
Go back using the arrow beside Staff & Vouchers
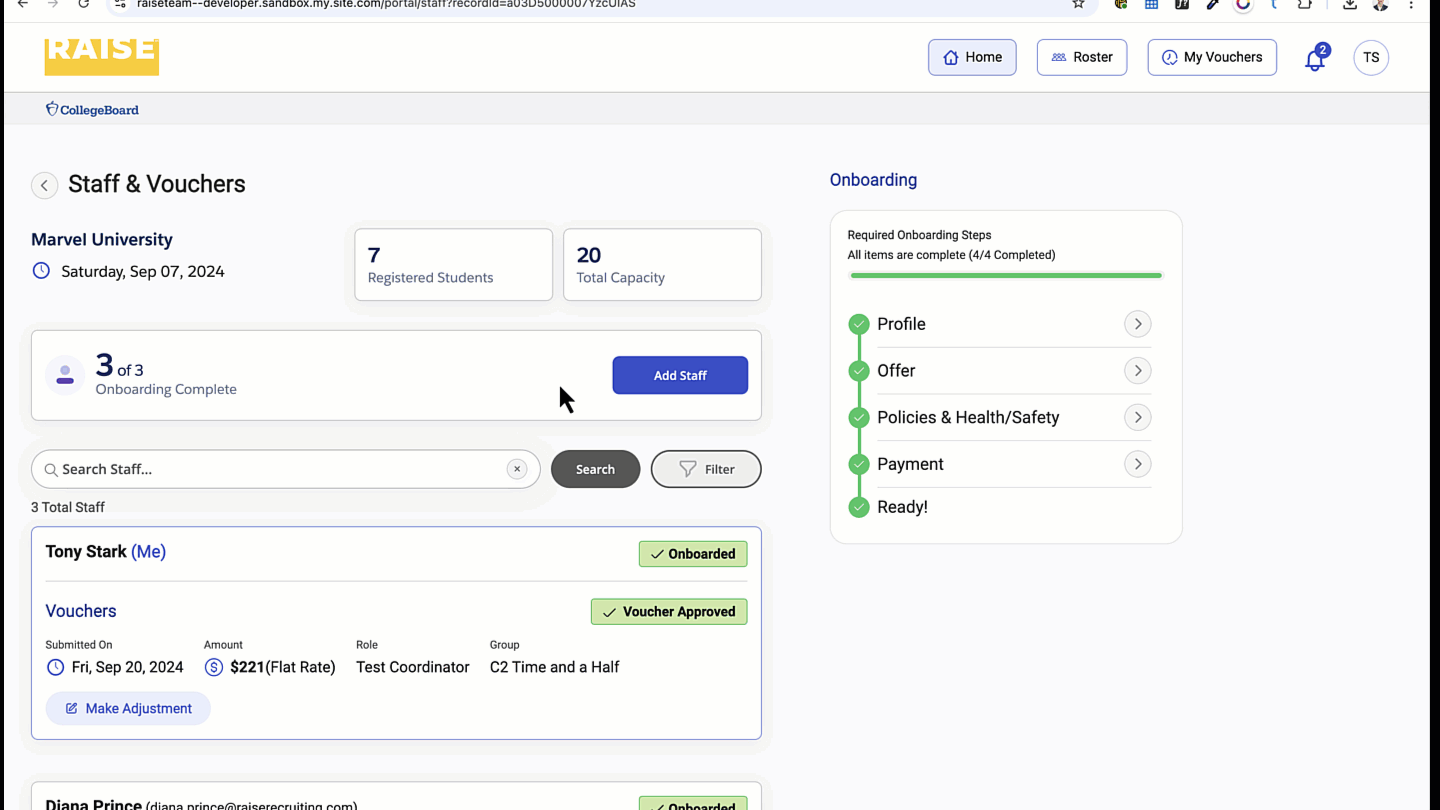[44, 185]
